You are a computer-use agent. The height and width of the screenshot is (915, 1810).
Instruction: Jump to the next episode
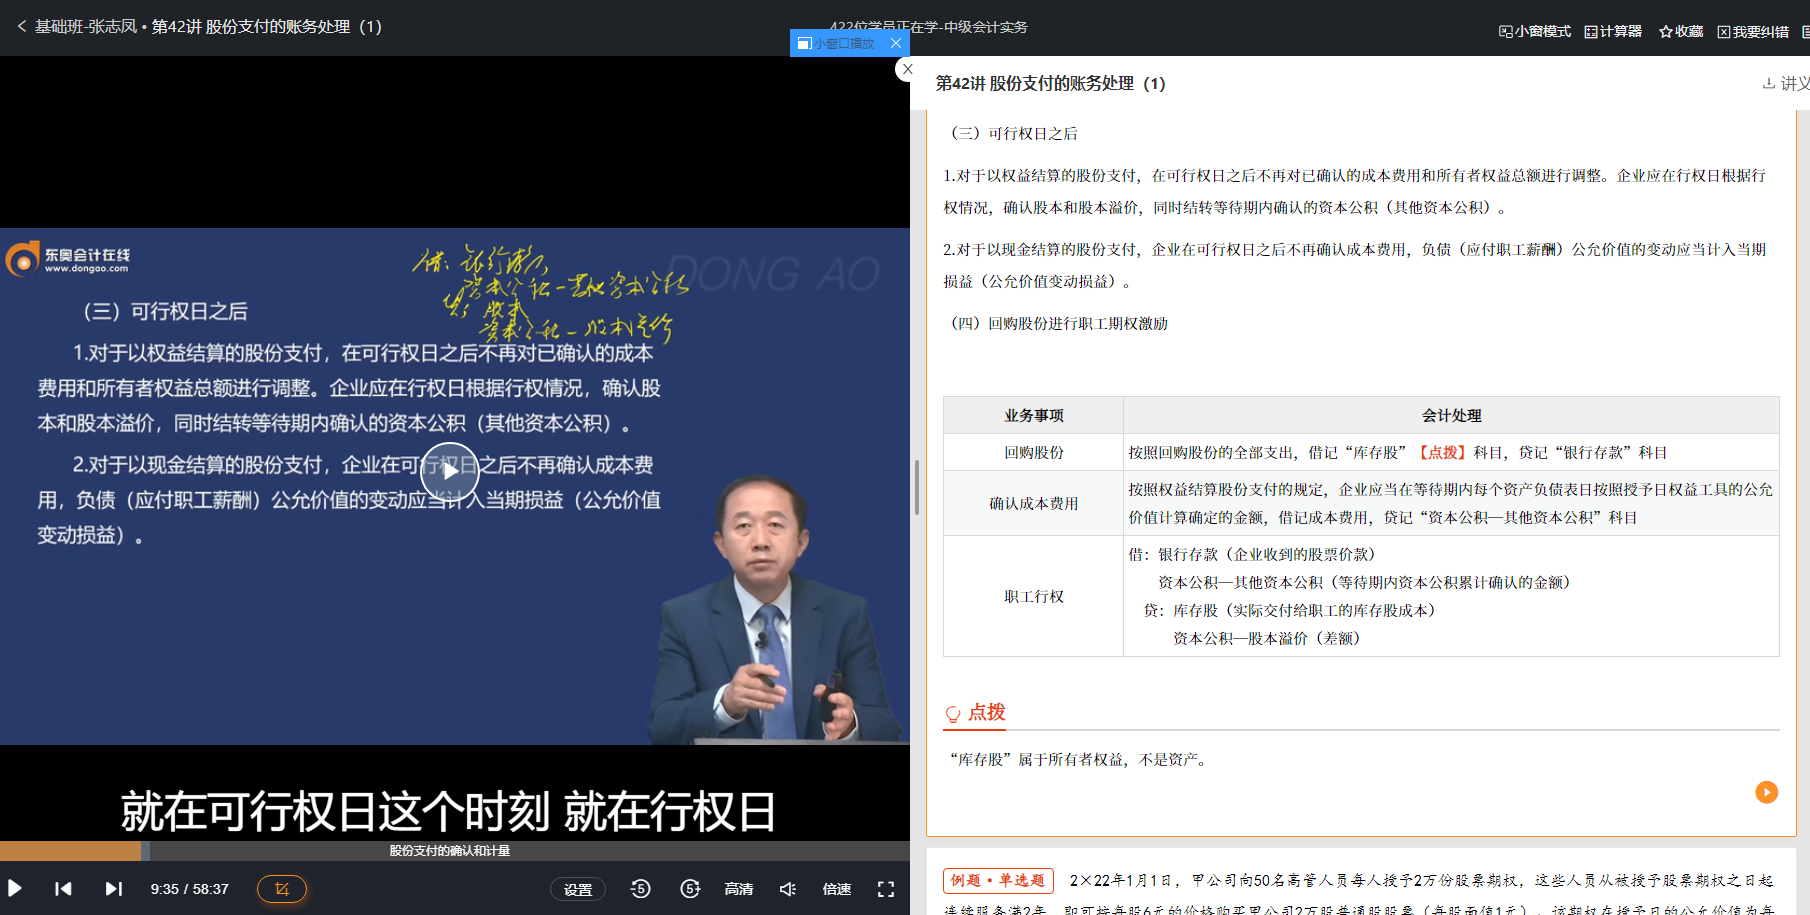point(112,888)
